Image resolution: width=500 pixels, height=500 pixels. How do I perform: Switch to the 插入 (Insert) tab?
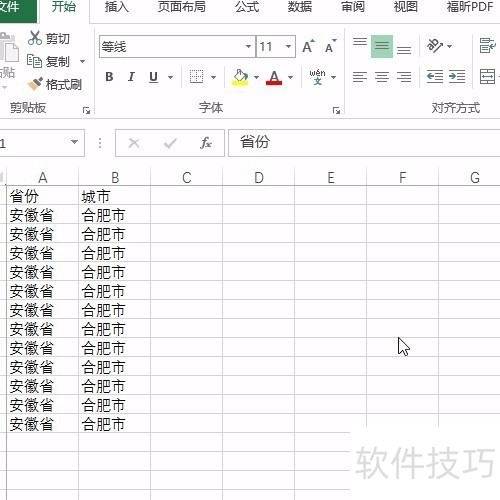(117, 7)
